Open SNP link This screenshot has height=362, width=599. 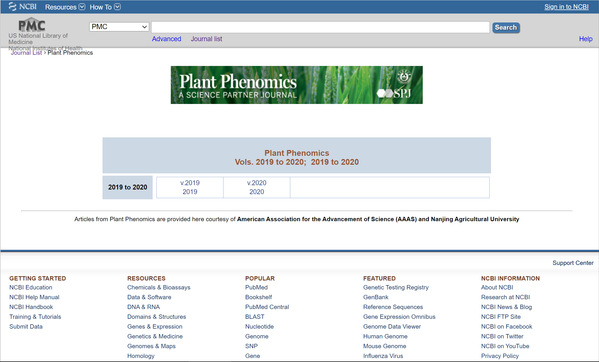(x=251, y=346)
